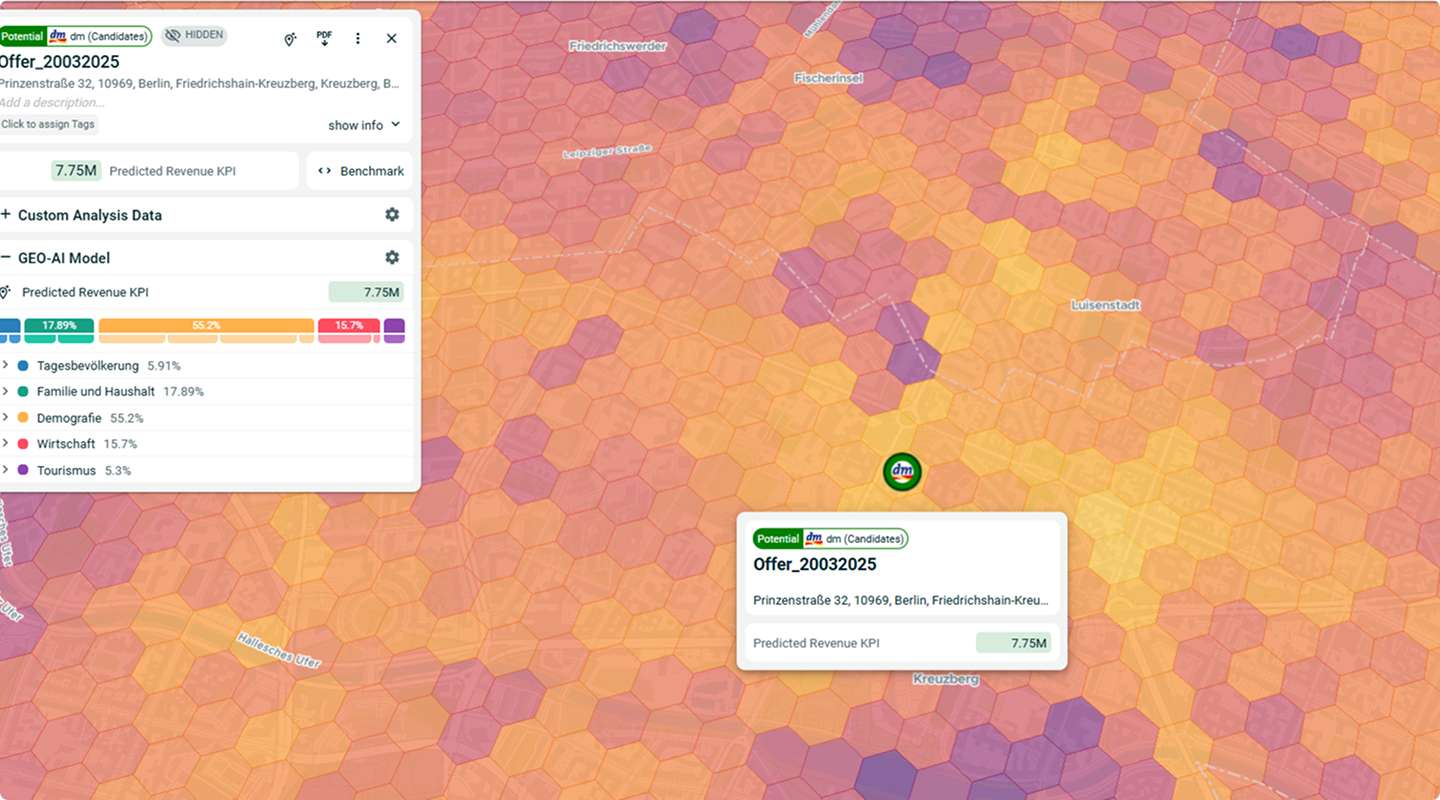Viewport: 1440px width, 800px height.
Task: Click the Offer_20032025 title in side panel
Action: point(59,62)
